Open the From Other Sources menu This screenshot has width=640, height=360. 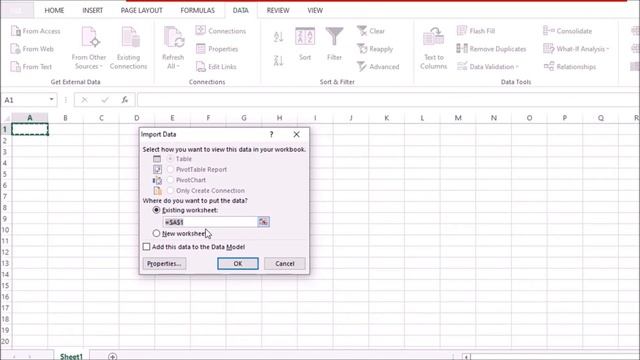click(x=89, y=48)
